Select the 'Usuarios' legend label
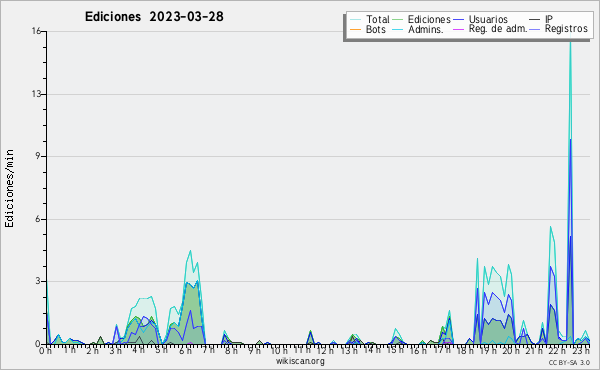This screenshot has width=600, height=370. click(x=488, y=19)
